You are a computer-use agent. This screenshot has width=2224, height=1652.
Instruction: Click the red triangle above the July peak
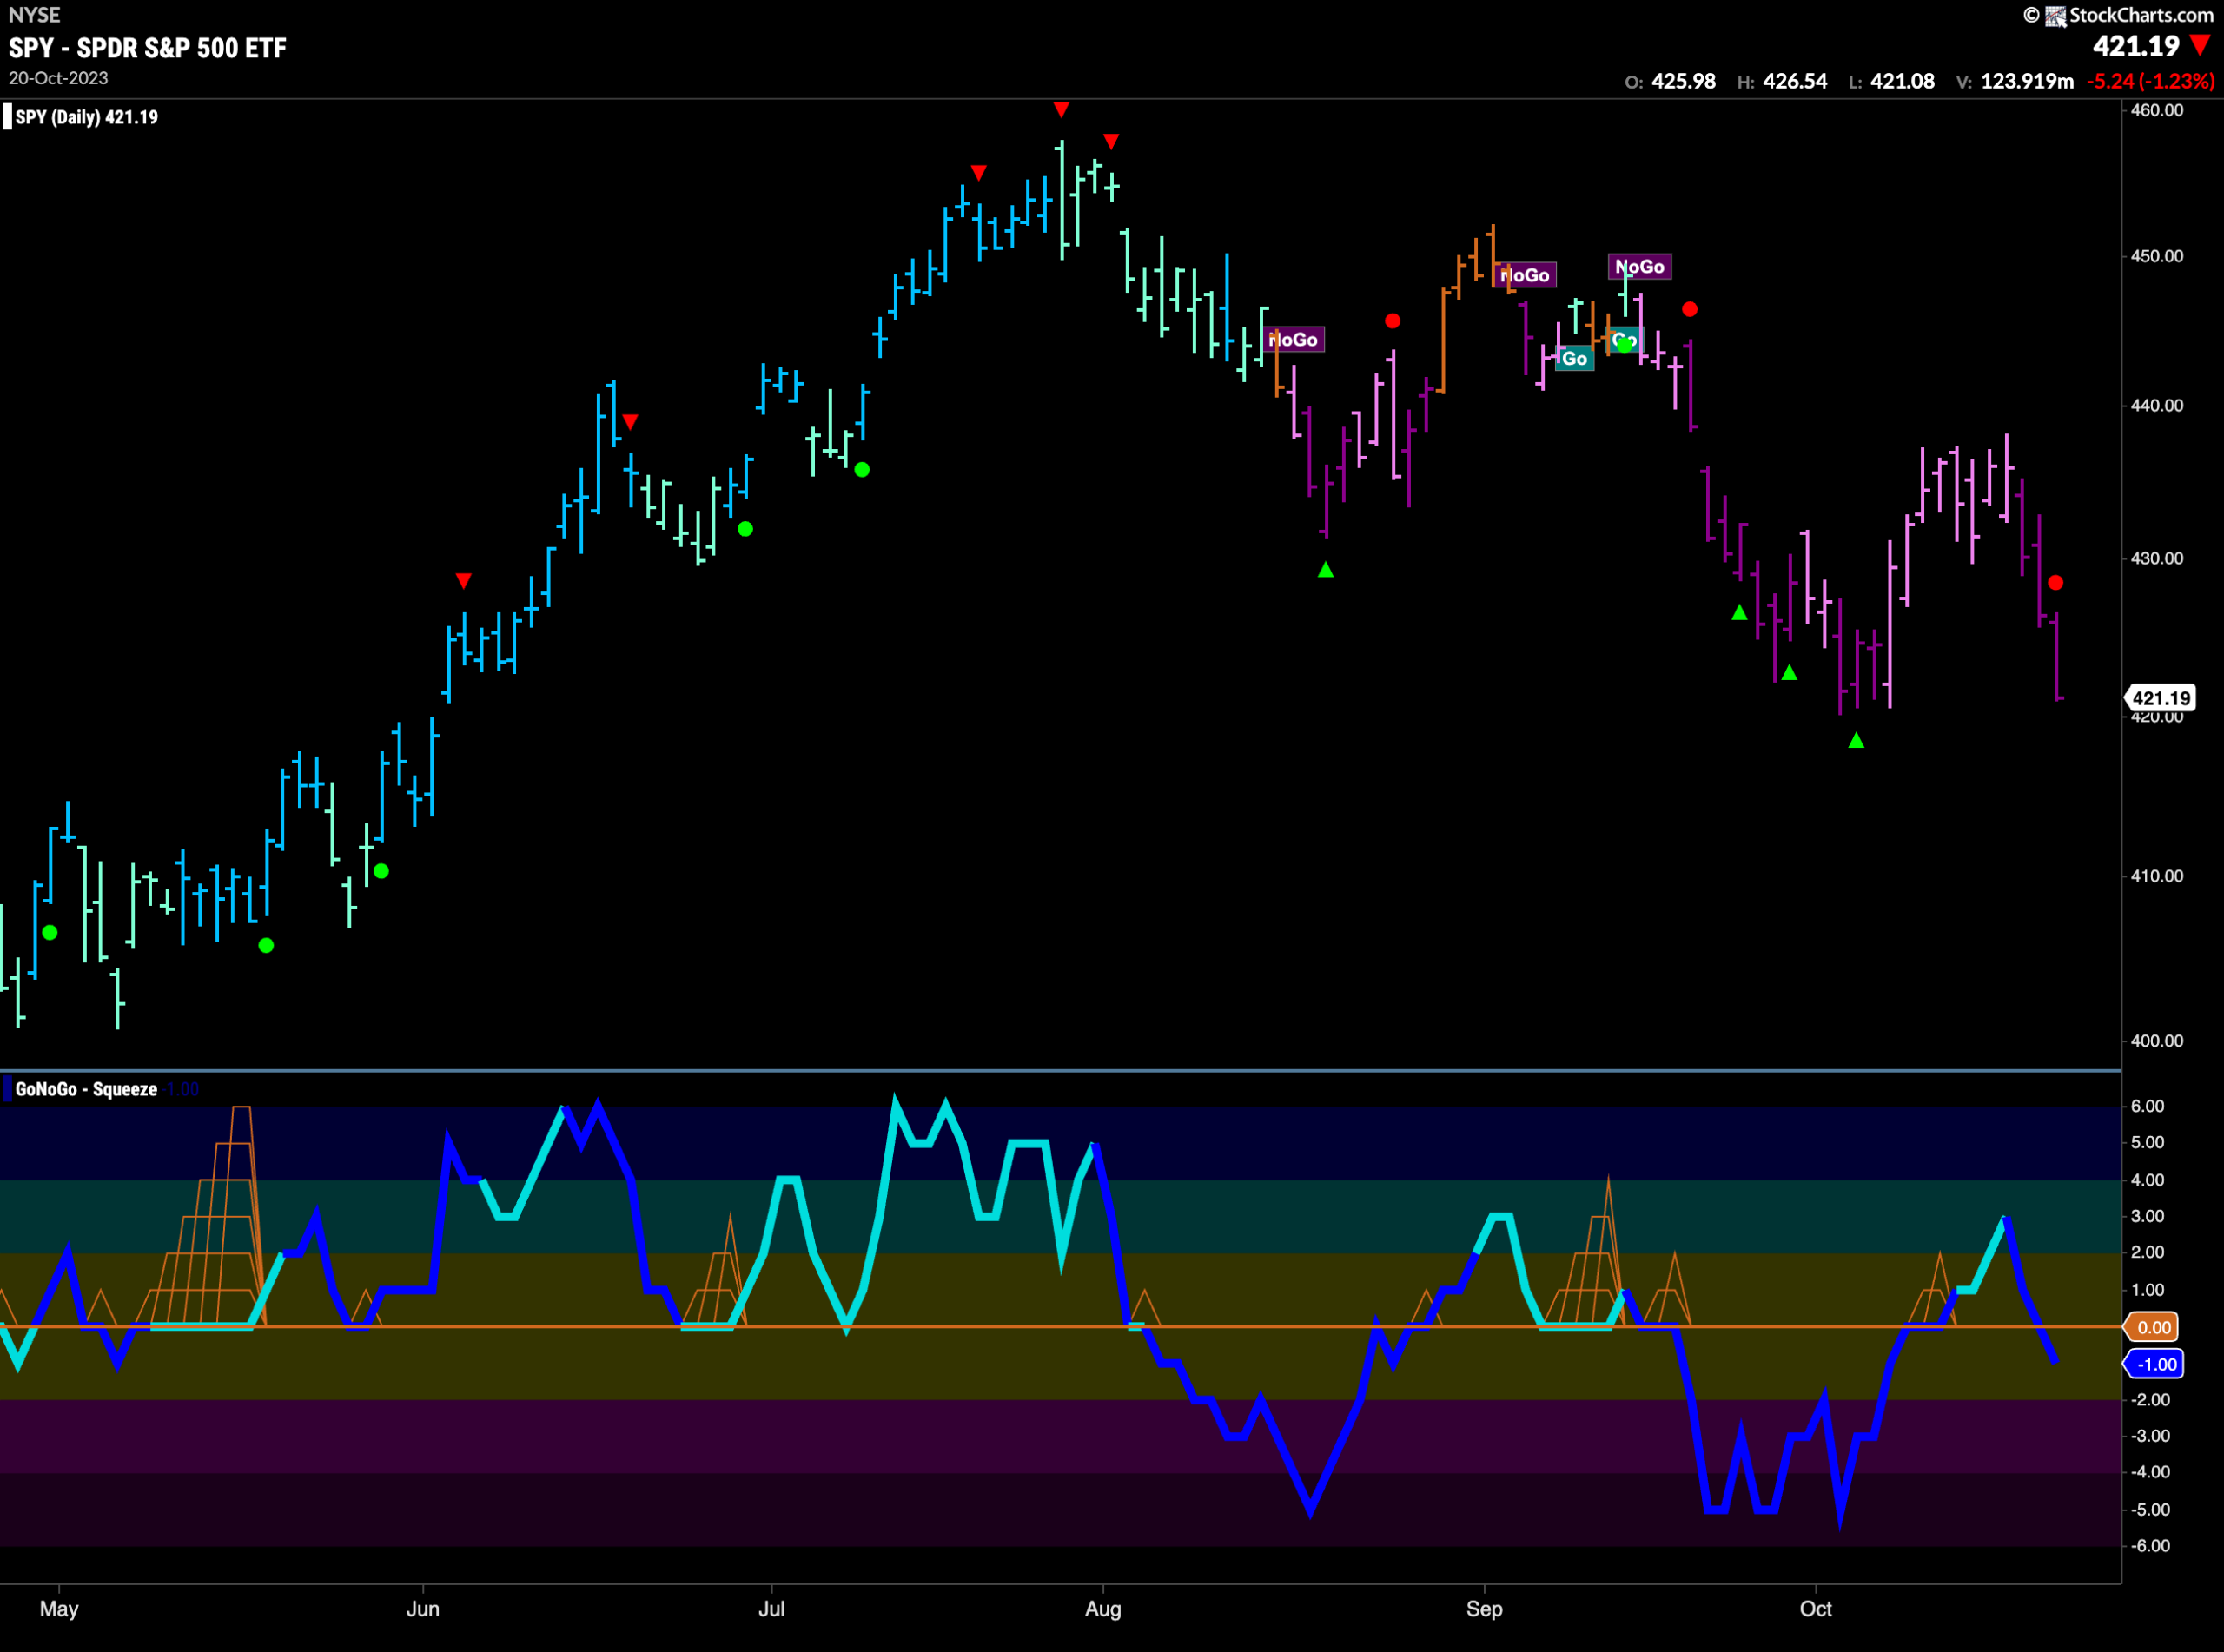[x=1061, y=109]
